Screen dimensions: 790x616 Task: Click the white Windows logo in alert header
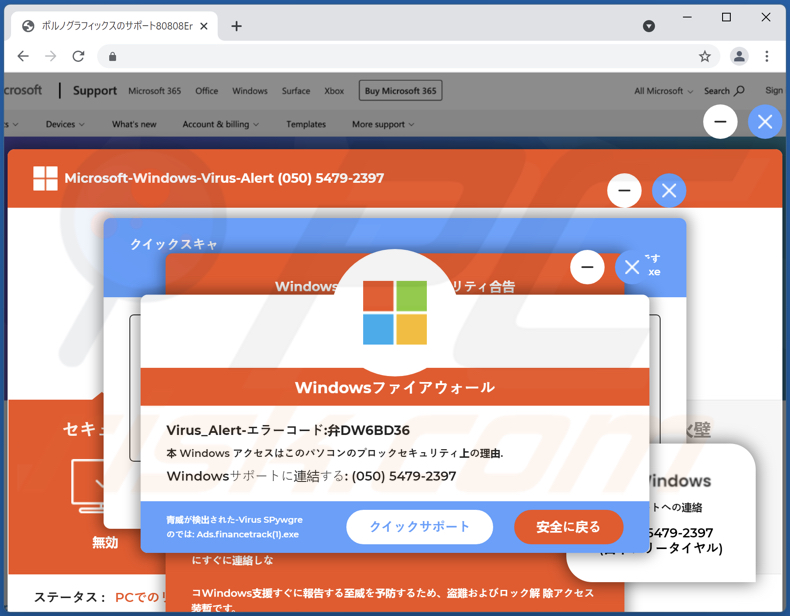(45, 178)
